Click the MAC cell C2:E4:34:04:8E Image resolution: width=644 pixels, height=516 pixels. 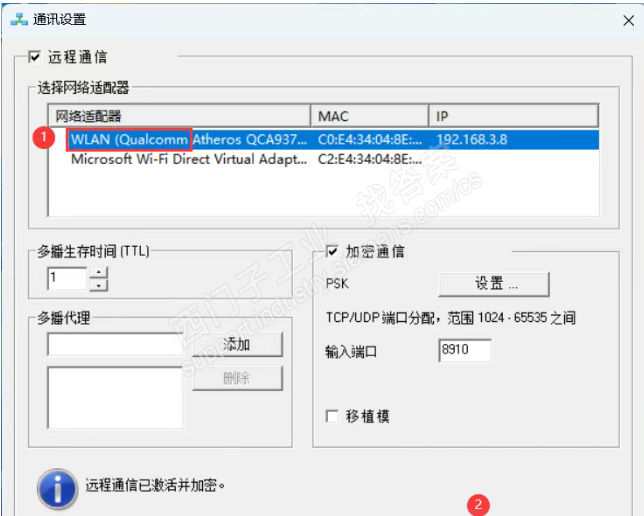[370, 159]
